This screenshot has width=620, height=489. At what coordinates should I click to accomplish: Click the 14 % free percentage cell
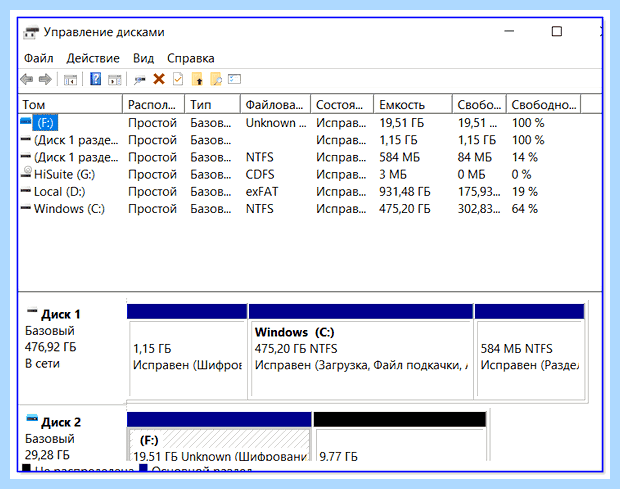tap(524, 157)
